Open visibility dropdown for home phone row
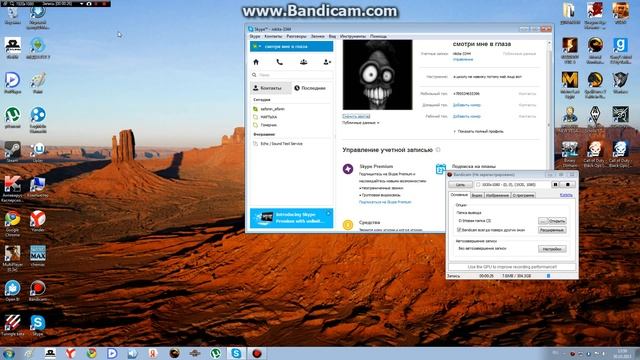 pos(527,105)
